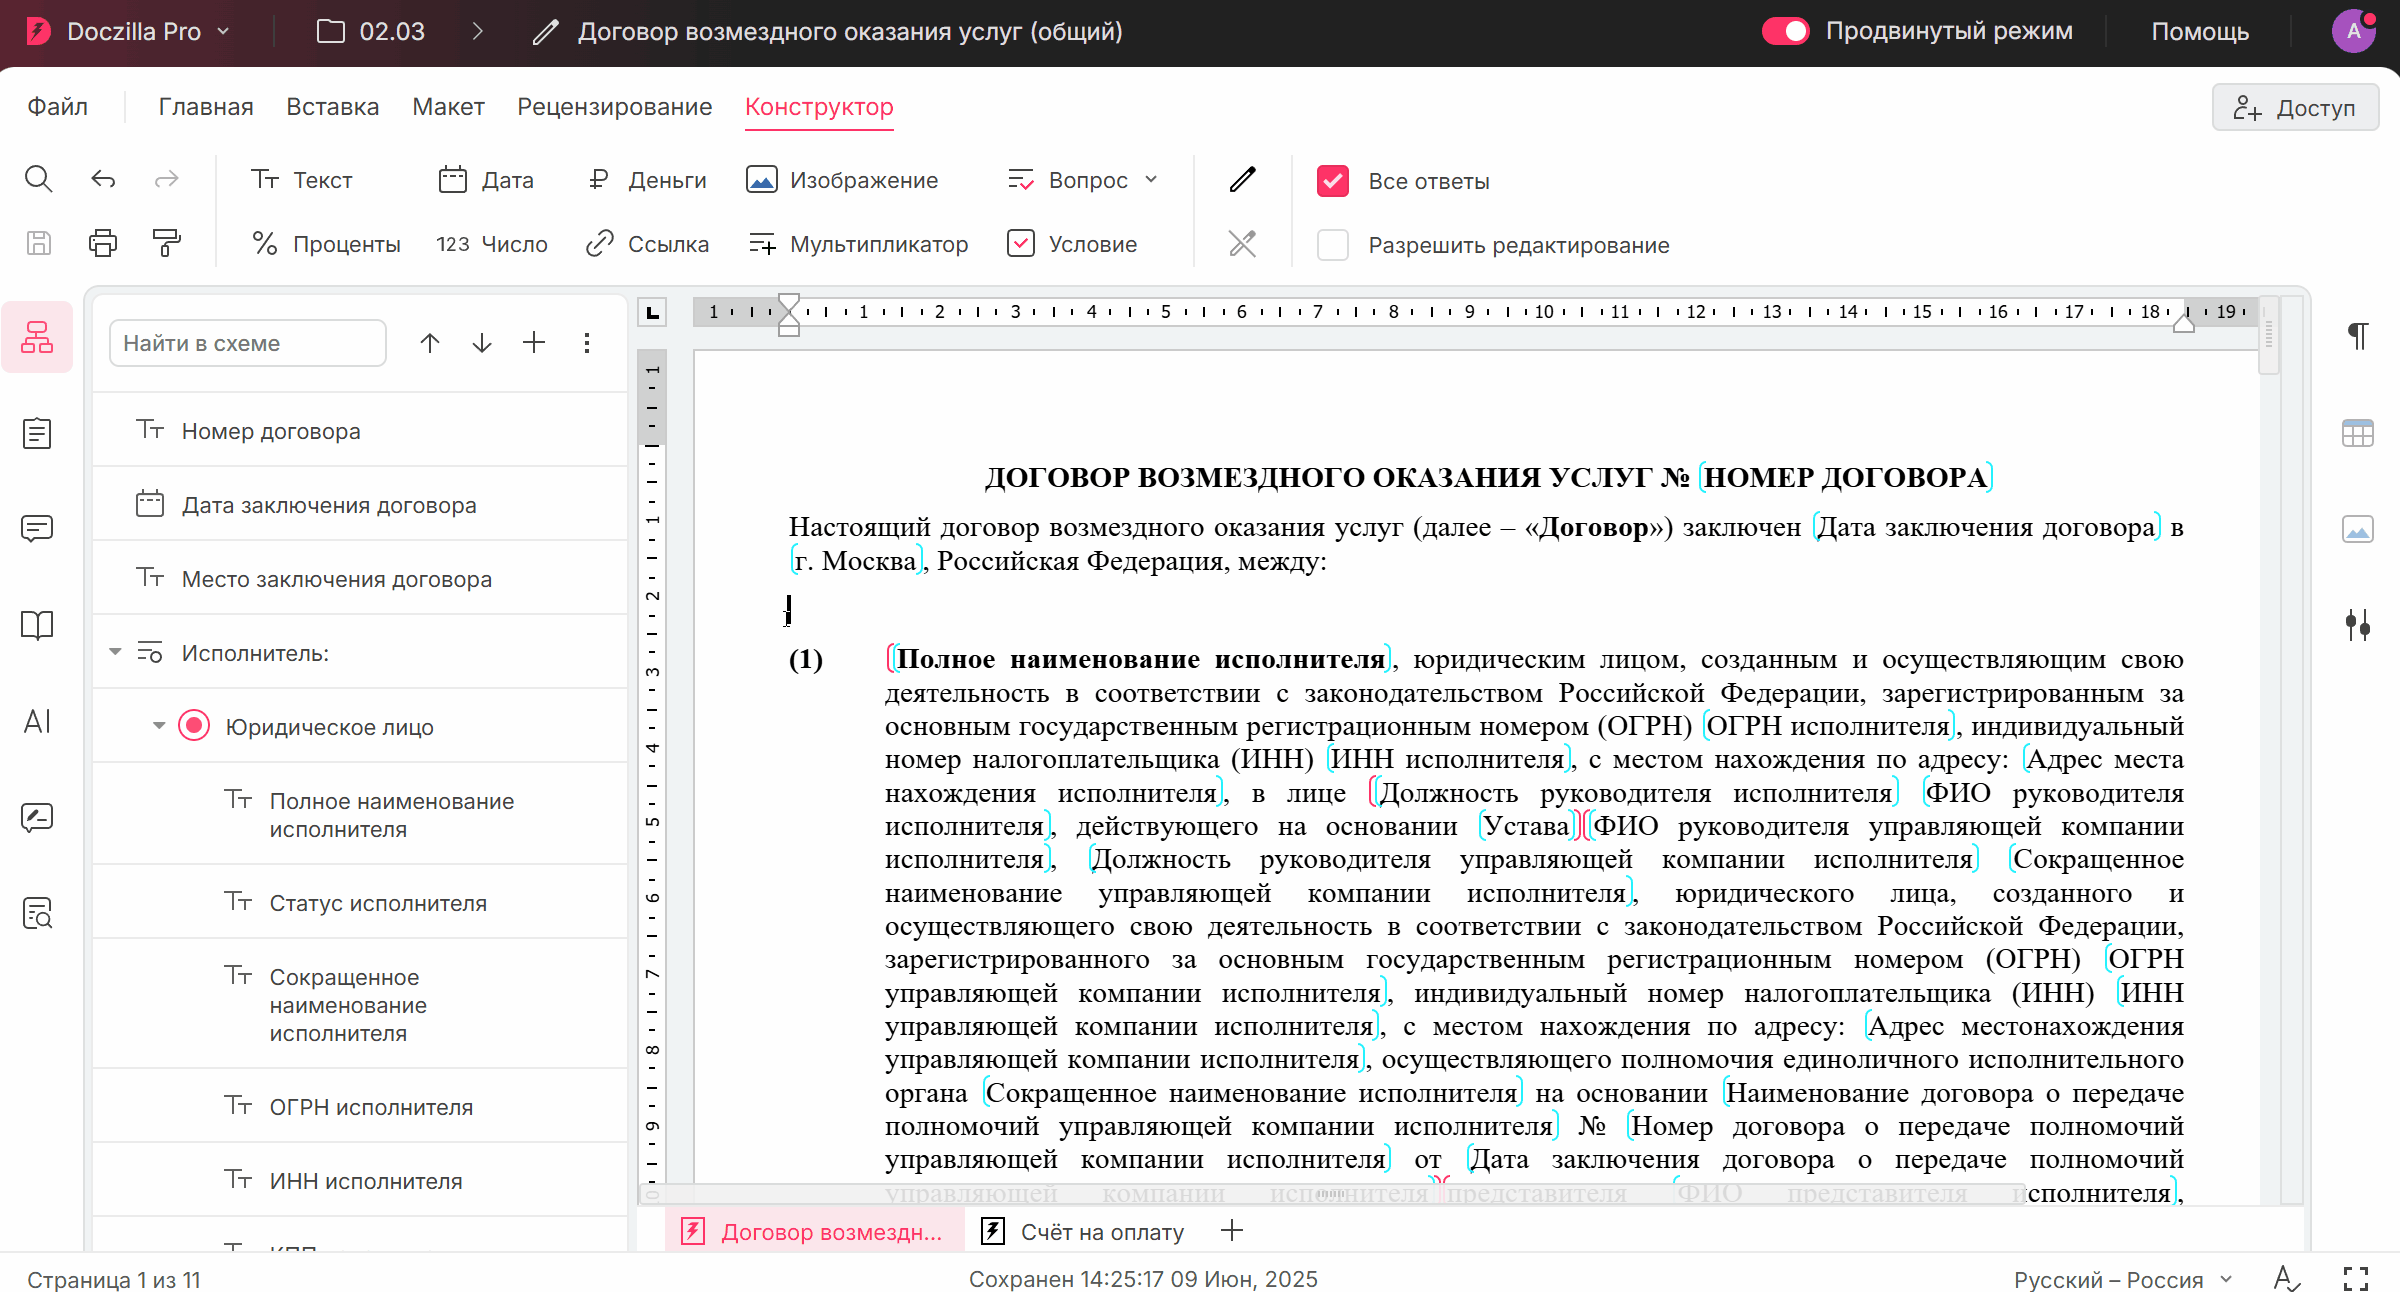This screenshot has width=2400, height=1292.
Task: Switch to the Макет tab
Action: coord(449,106)
